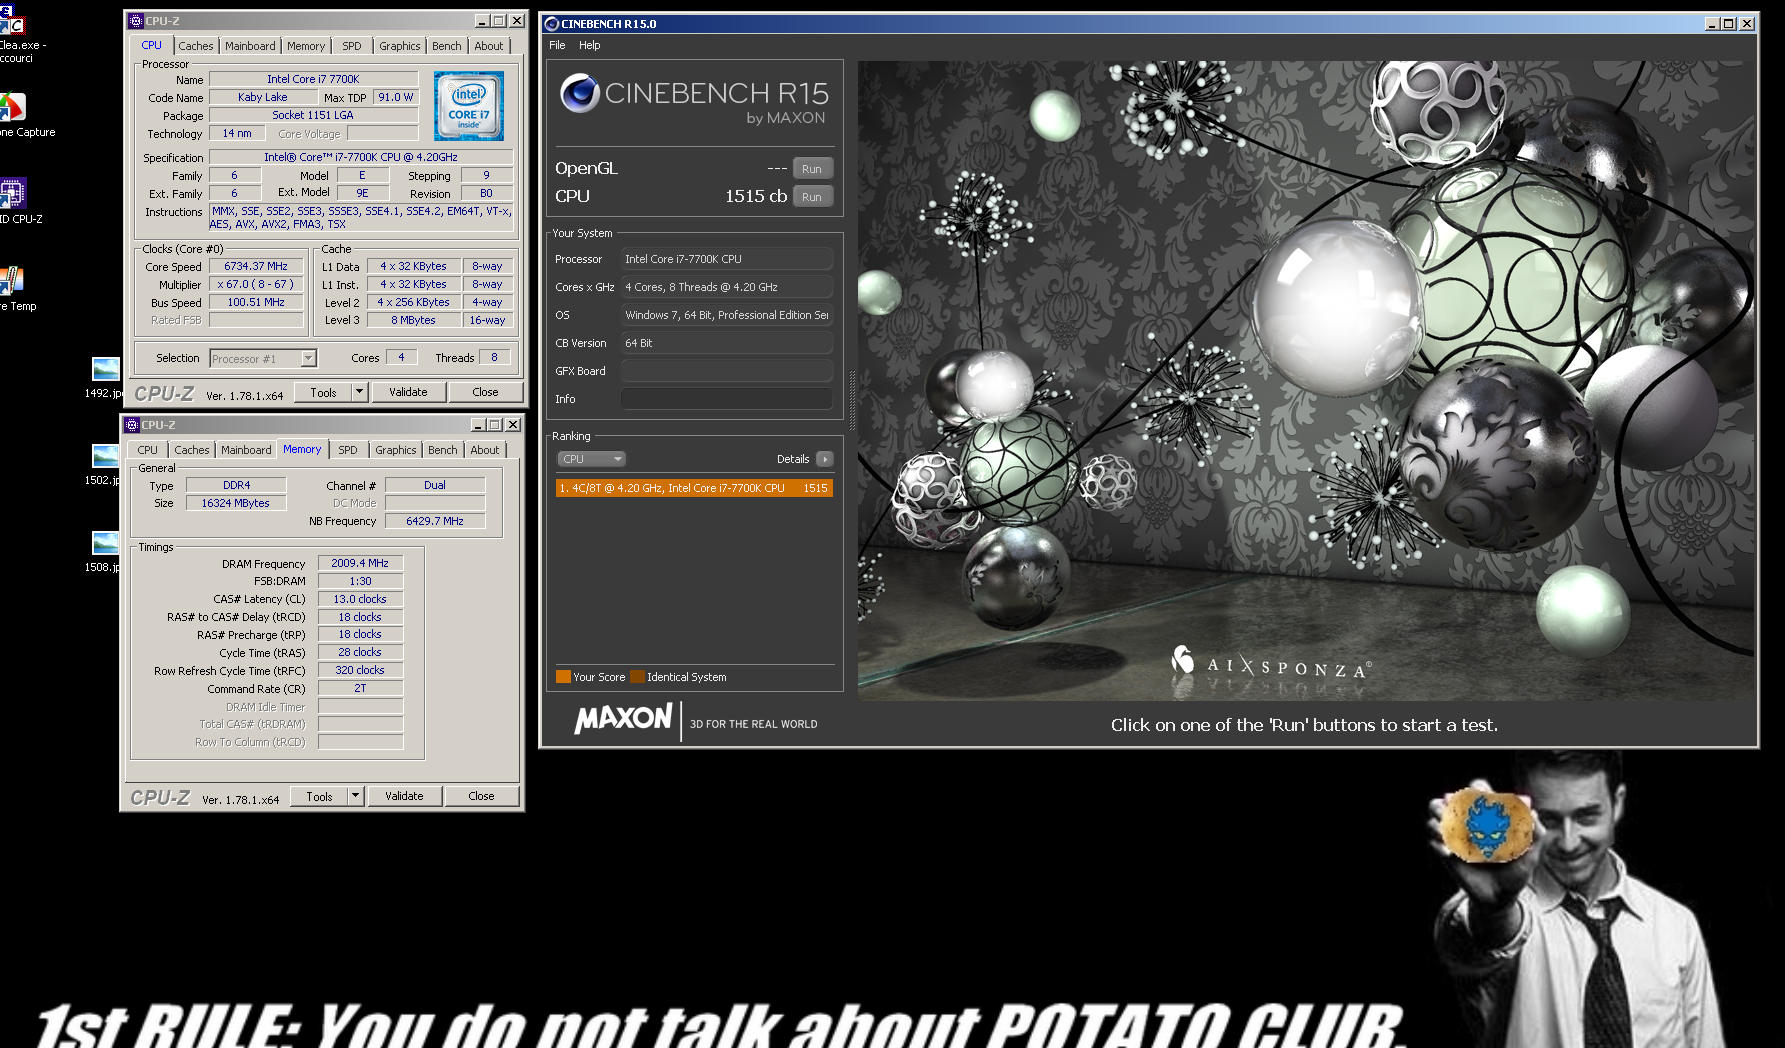Click the NB Frequency value 6429.7 MHz
Screen dimensions: 1785x1048
(435, 521)
